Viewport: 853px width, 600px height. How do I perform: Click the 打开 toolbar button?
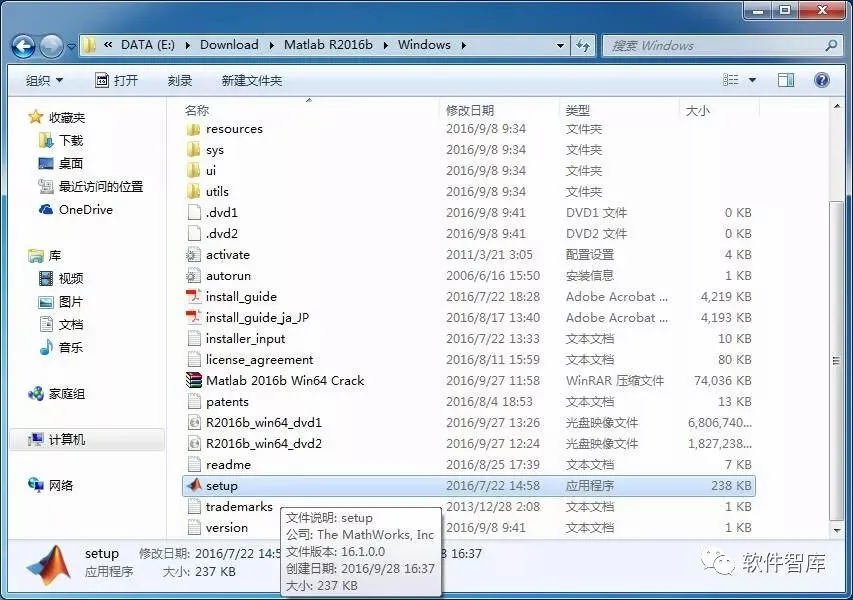click(x=116, y=81)
